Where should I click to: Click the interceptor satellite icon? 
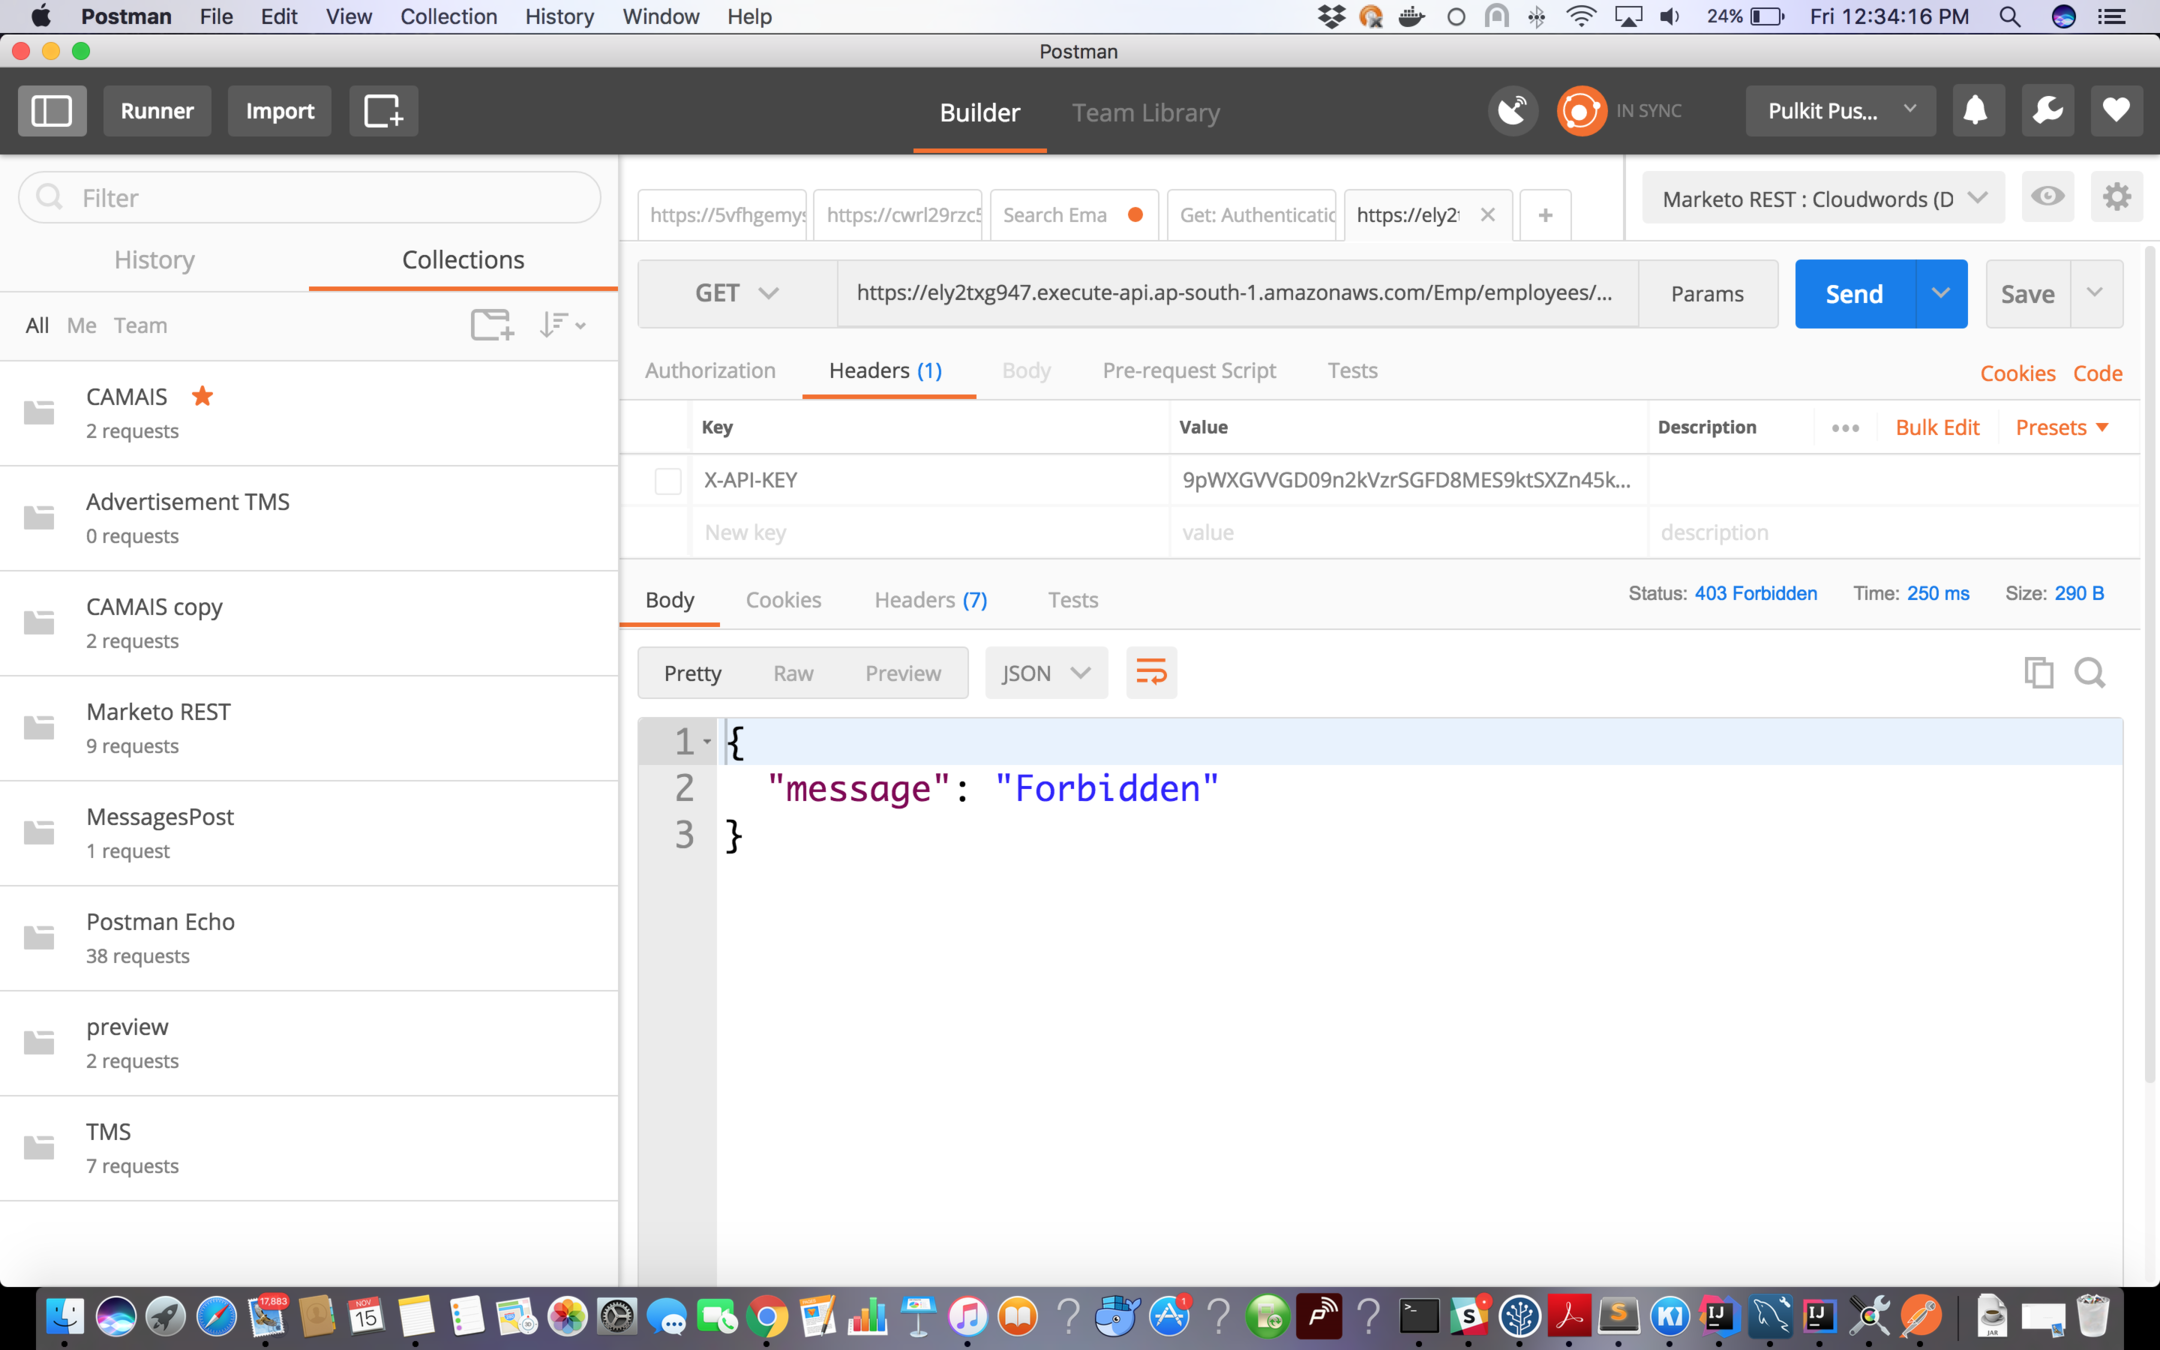click(1512, 111)
